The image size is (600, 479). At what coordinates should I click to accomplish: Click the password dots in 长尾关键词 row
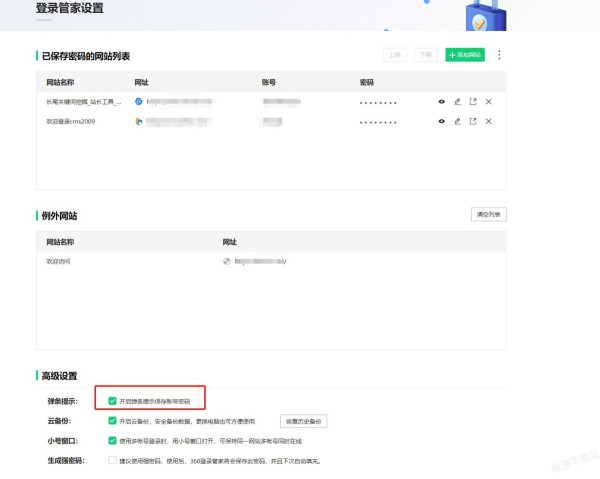[x=378, y=103]
